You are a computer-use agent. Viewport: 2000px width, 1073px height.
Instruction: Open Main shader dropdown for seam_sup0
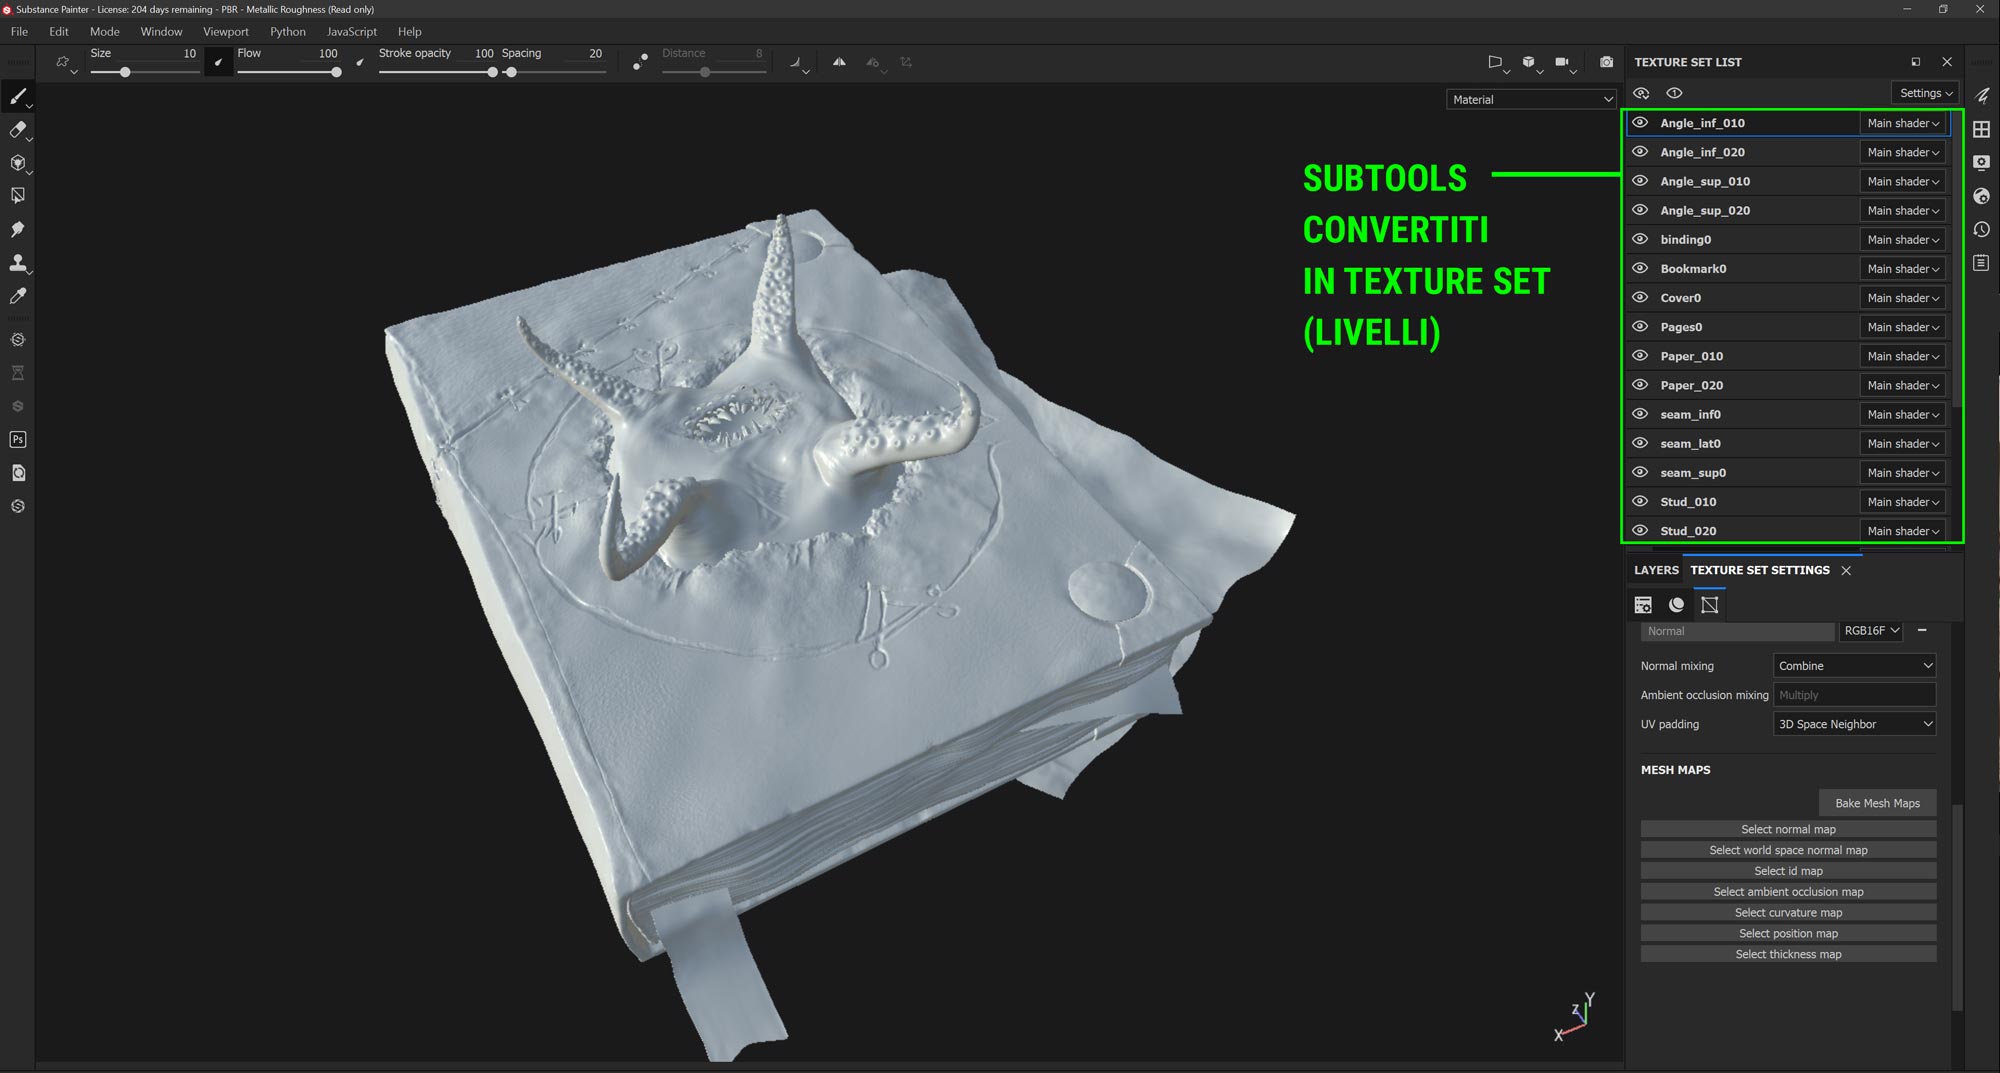pos(1902,473)
